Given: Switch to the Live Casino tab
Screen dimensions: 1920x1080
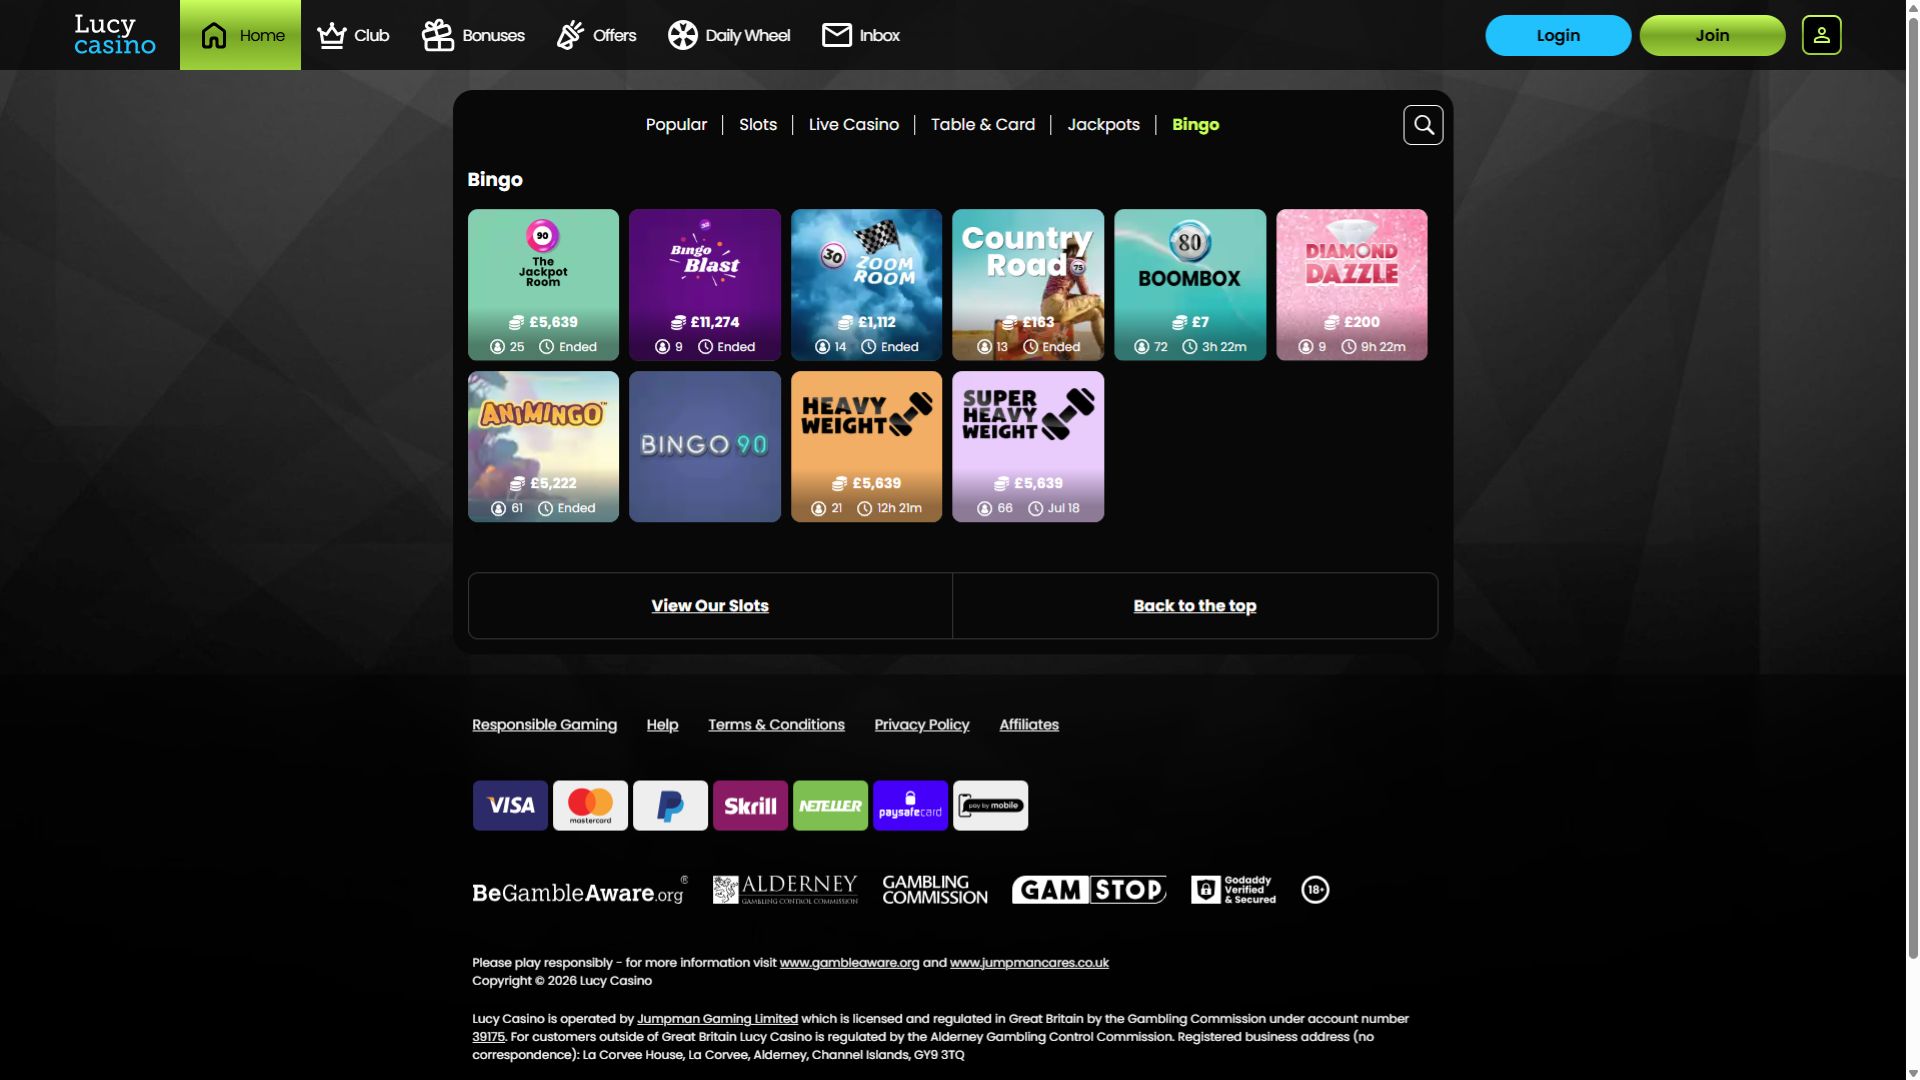Looking at the screenshot, I should pos(854,125).
